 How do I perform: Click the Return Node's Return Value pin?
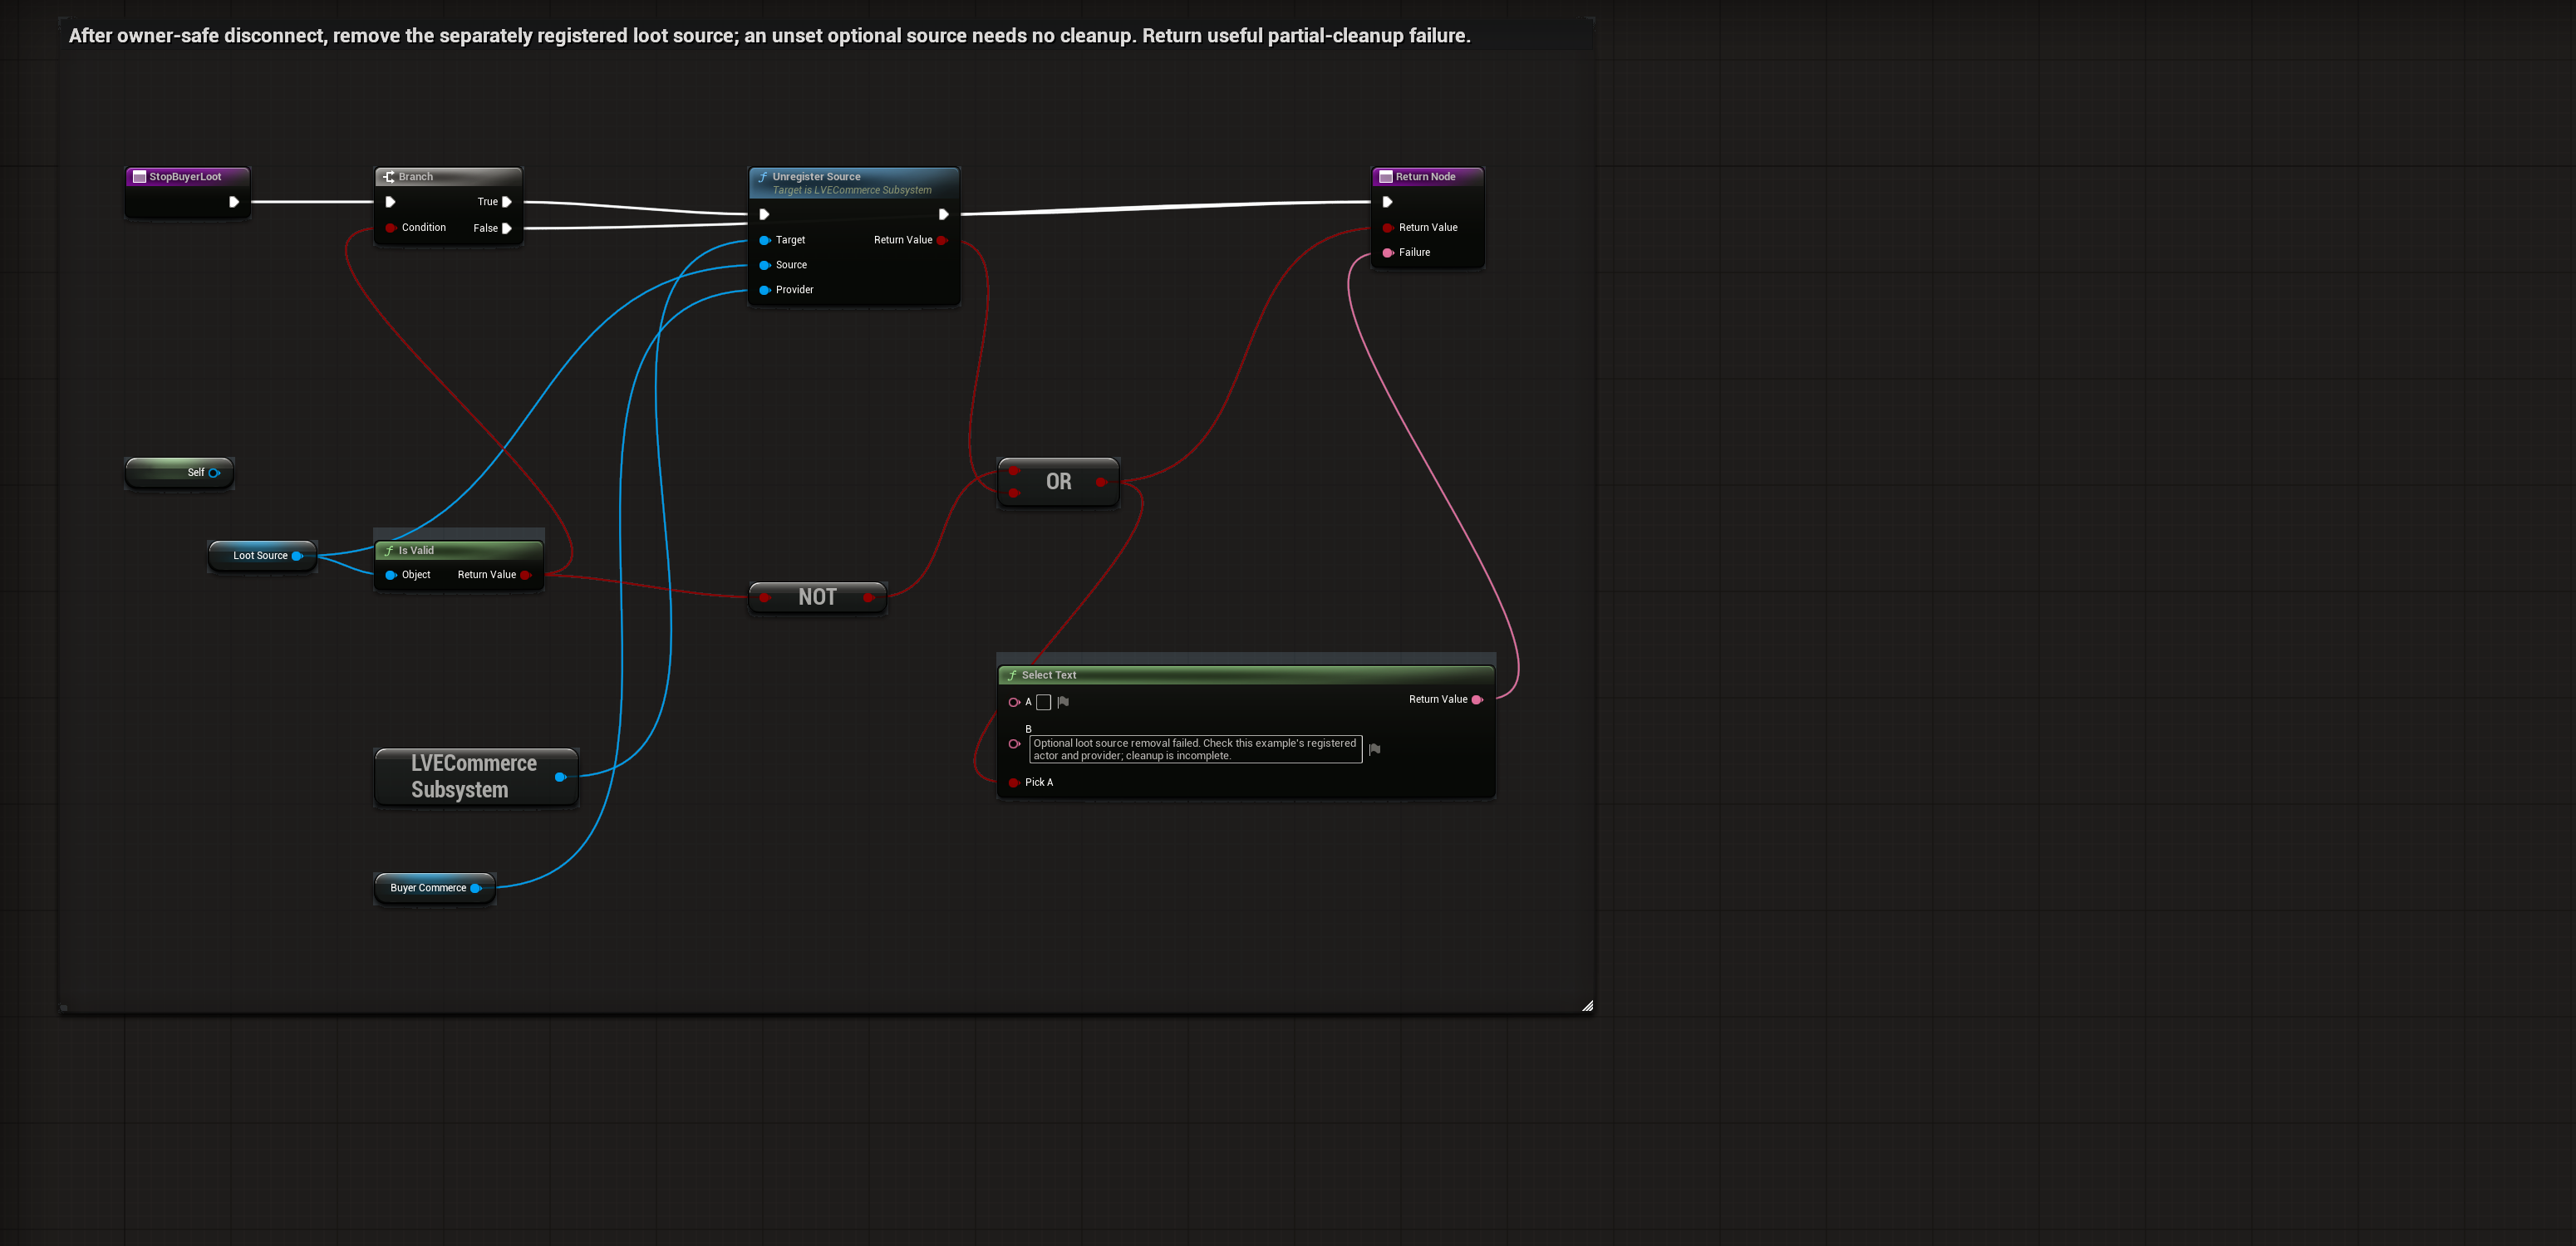(x=1388, y=228)
